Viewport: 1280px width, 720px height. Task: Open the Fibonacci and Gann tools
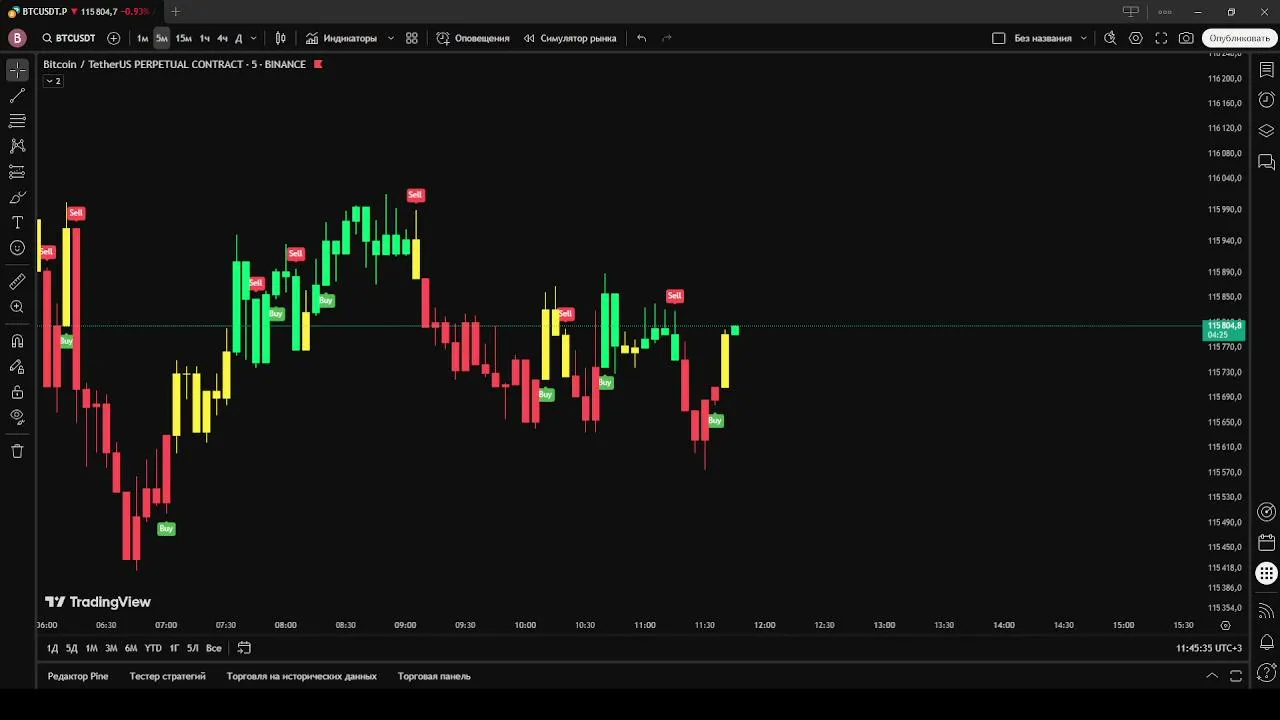[17, 121]
